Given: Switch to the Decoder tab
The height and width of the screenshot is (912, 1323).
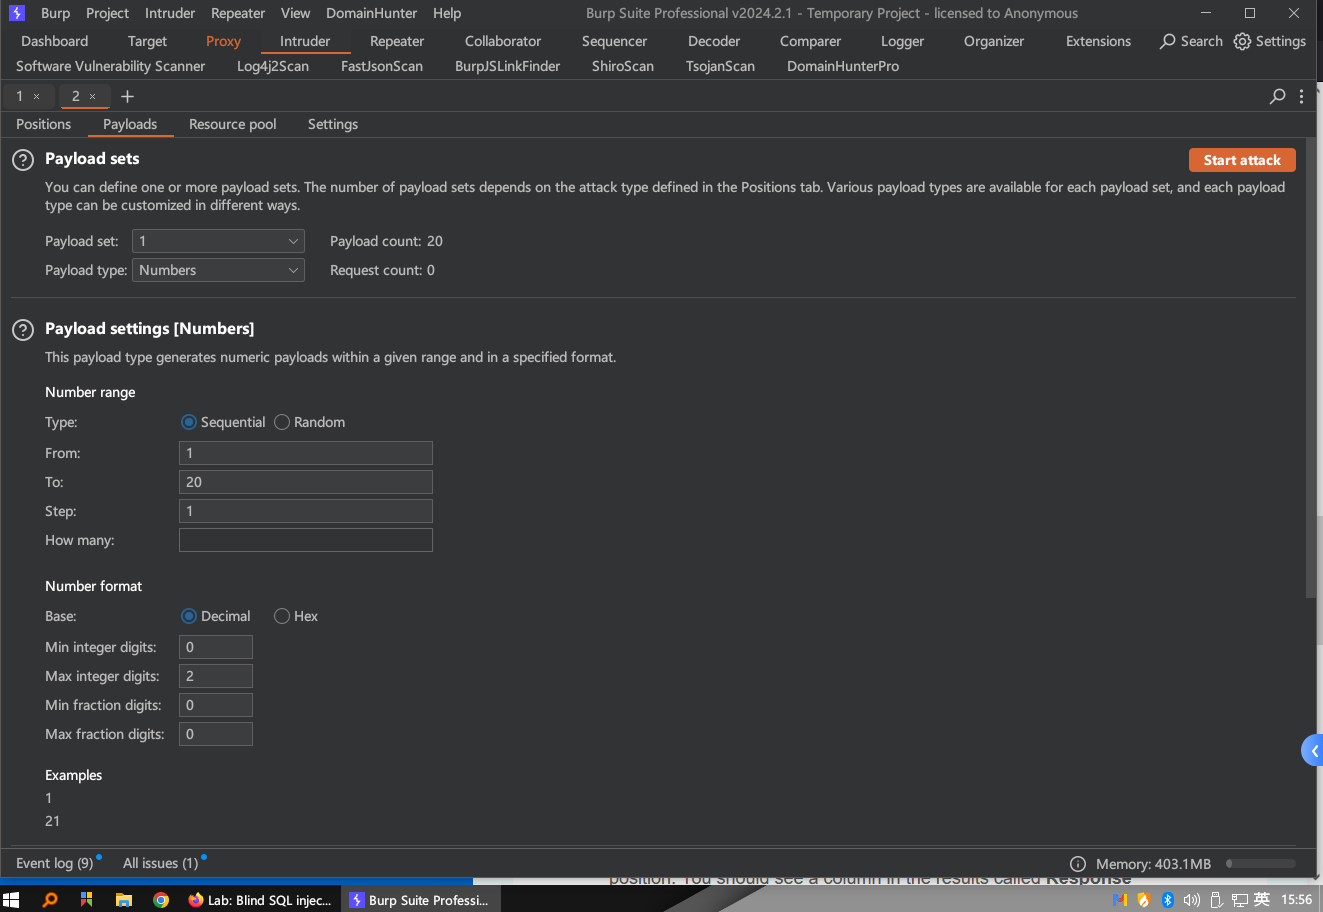Looking at the screenshot, I should click(x=714, y=41).
